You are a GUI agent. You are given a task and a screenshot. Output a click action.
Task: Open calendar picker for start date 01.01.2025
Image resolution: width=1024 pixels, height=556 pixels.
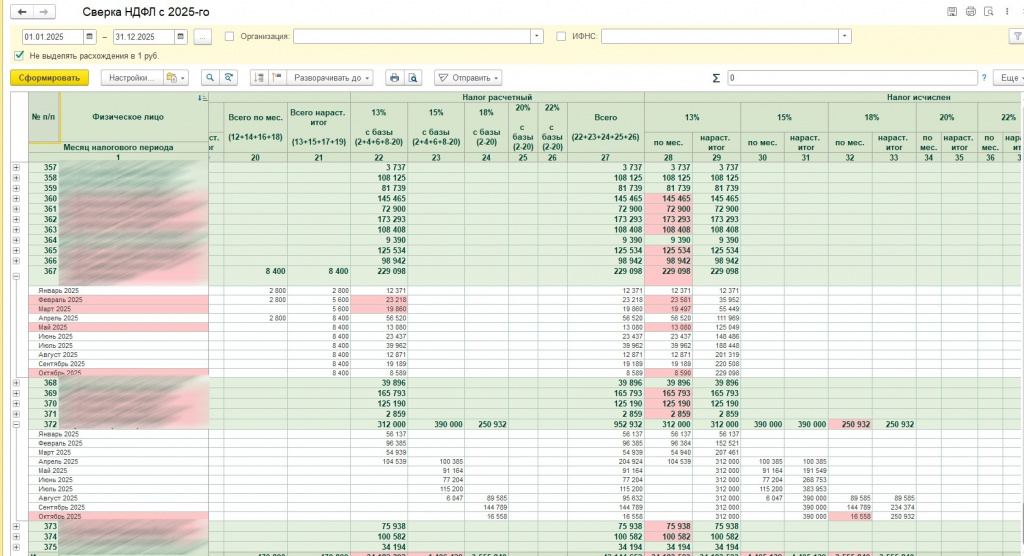(x=90, y=36)
